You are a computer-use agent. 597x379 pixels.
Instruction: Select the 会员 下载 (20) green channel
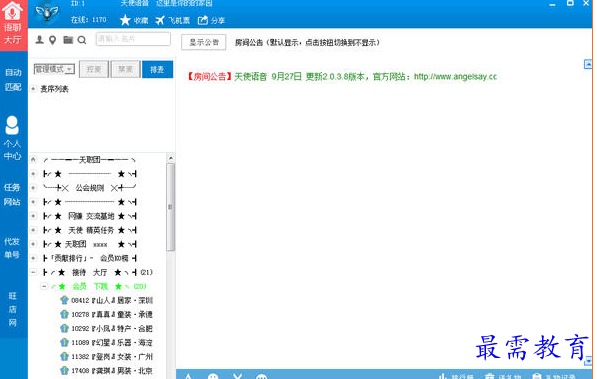pos(98,286)
